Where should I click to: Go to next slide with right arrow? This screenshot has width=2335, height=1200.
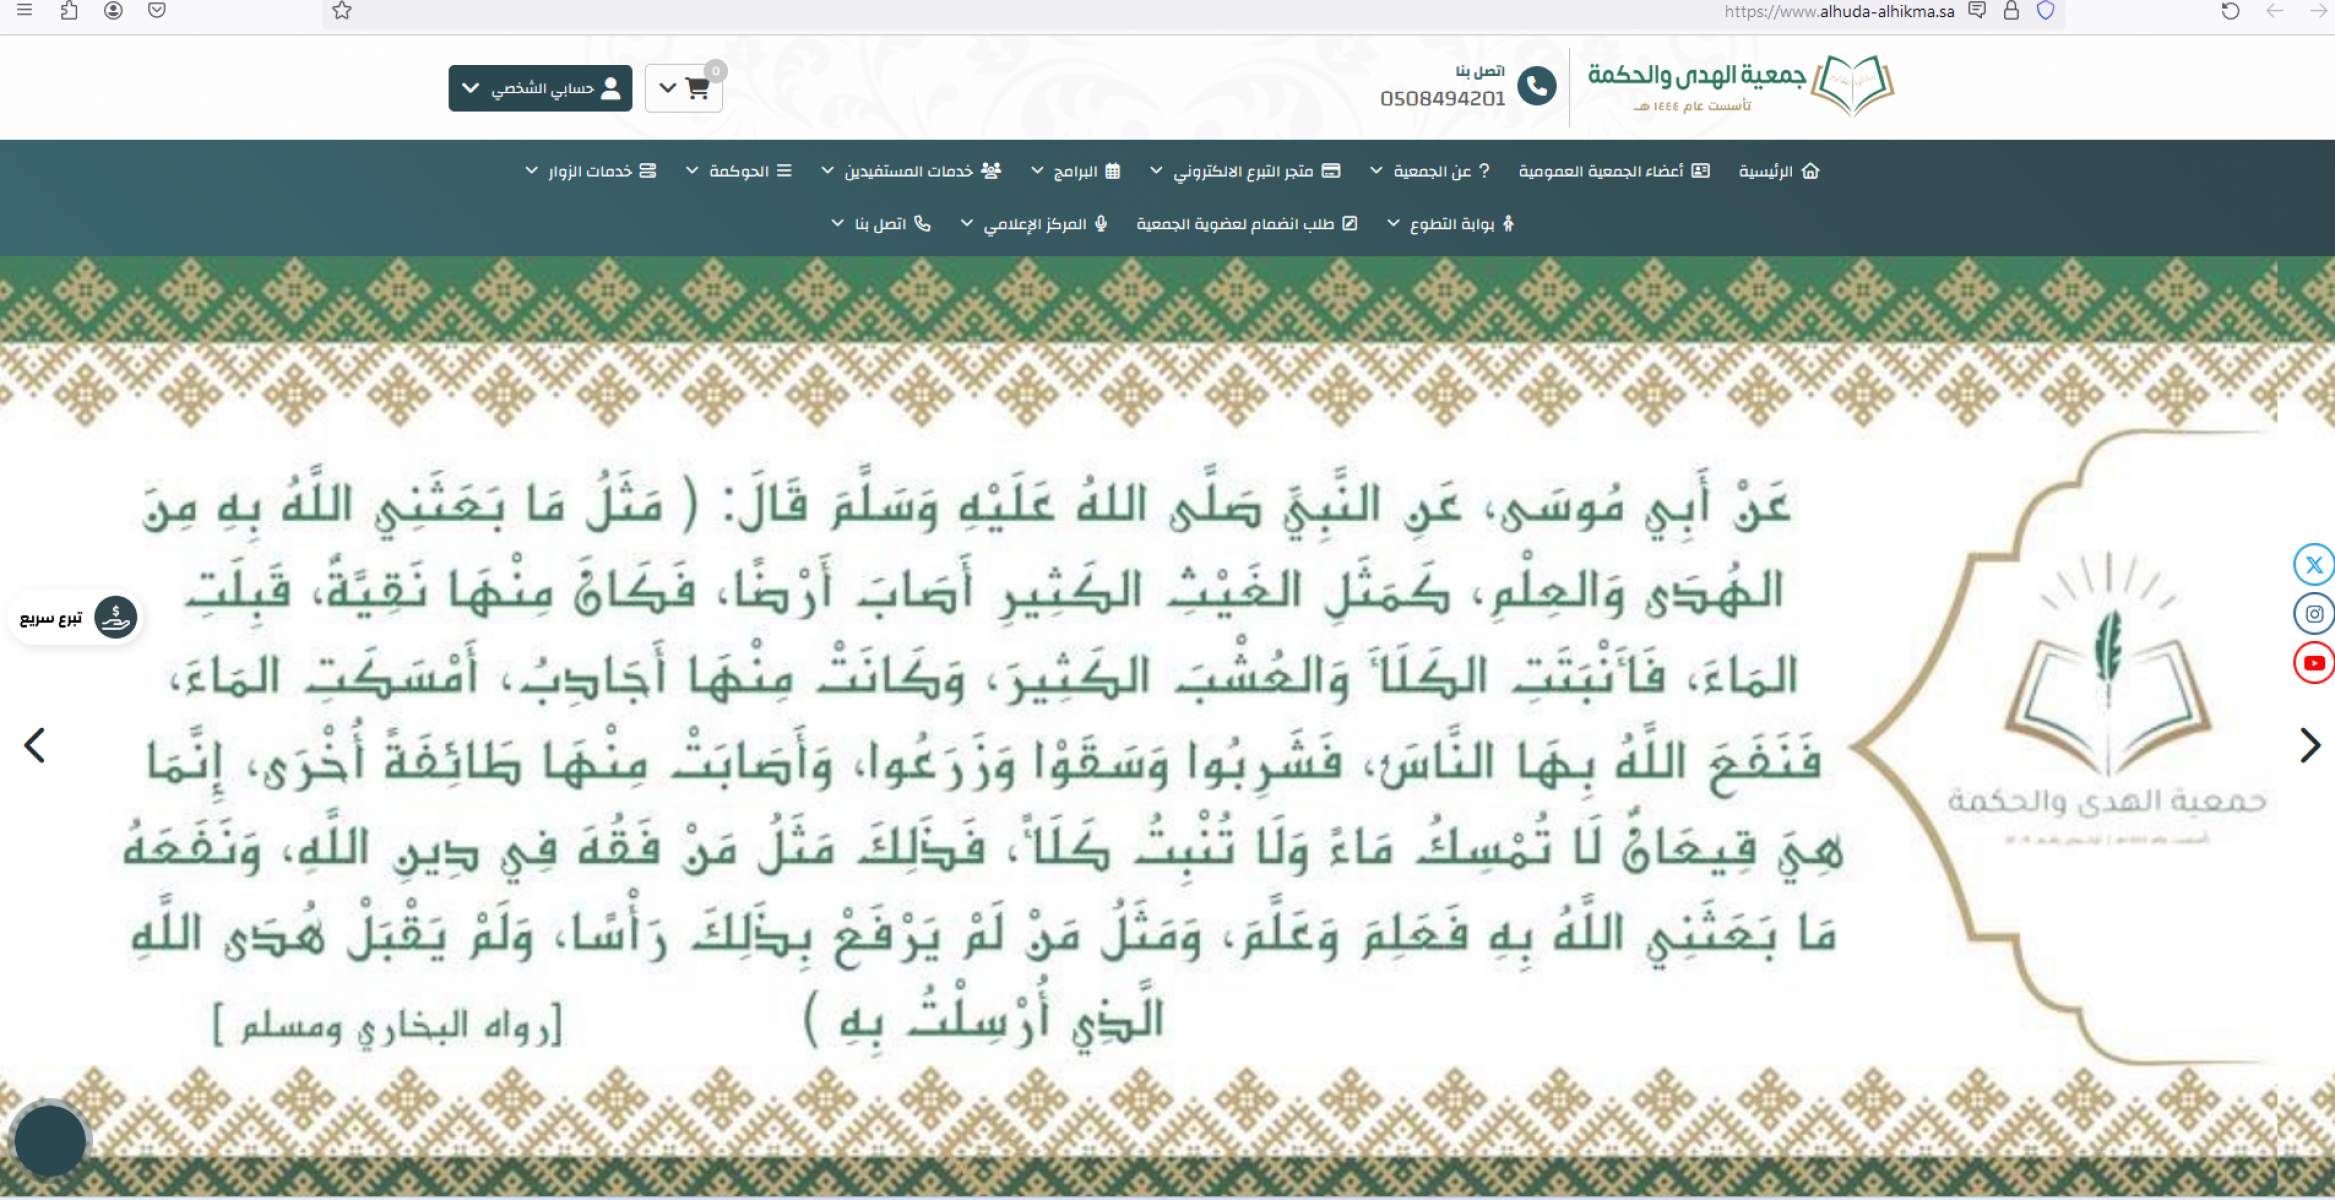[x=2309, y=745]
